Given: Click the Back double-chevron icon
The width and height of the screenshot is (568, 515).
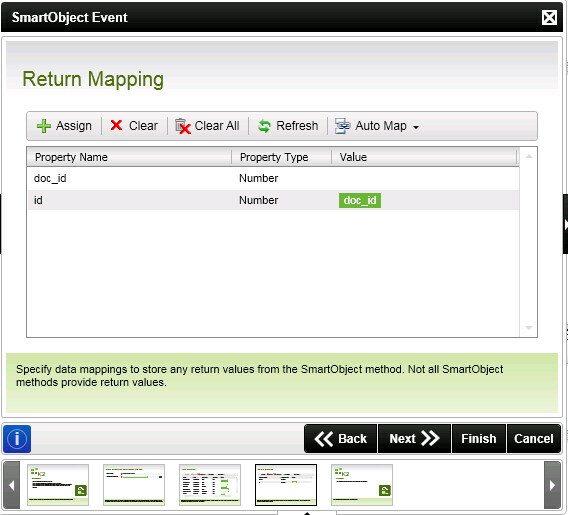Looking at the screenshot, I should (x=323, y=439).
